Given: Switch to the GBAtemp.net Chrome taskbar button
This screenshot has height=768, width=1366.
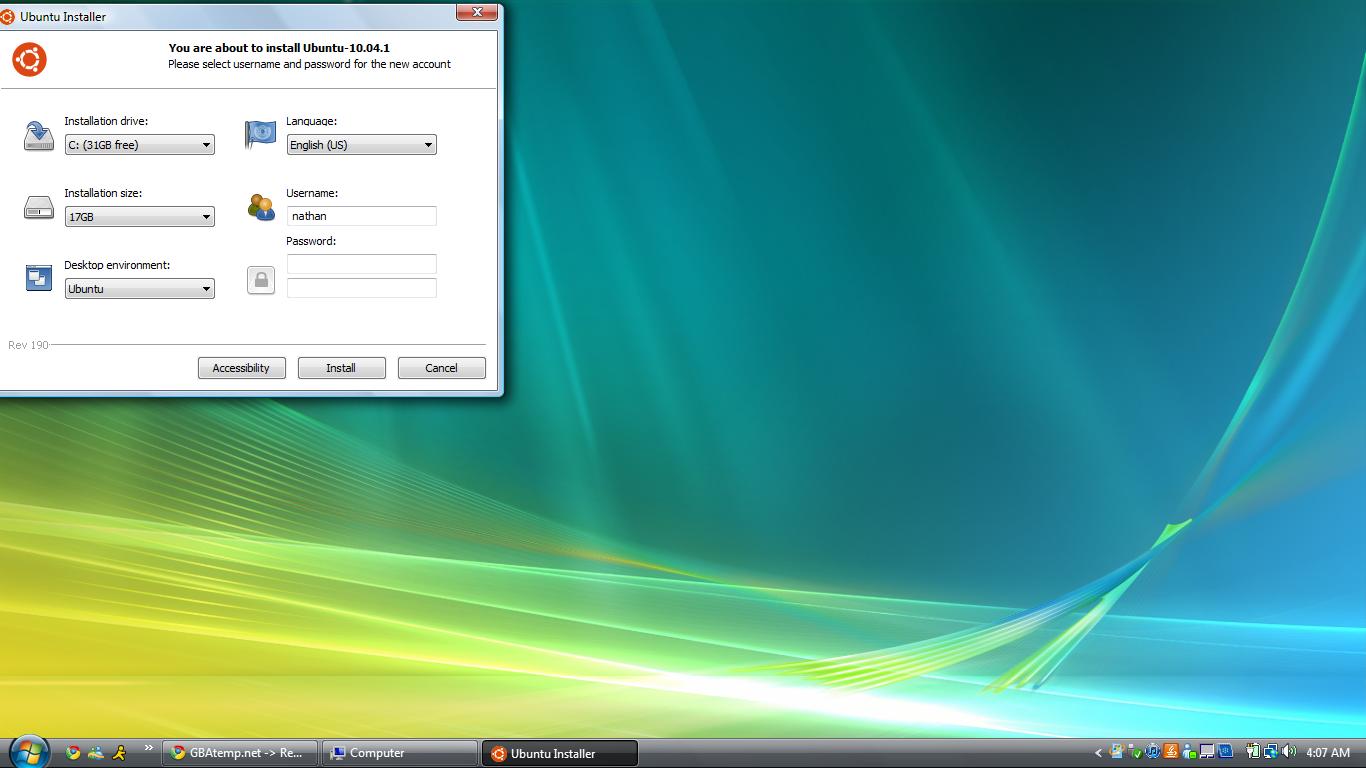Looking at the screenshot, I should pyautogui.click(x=239, y=753).
